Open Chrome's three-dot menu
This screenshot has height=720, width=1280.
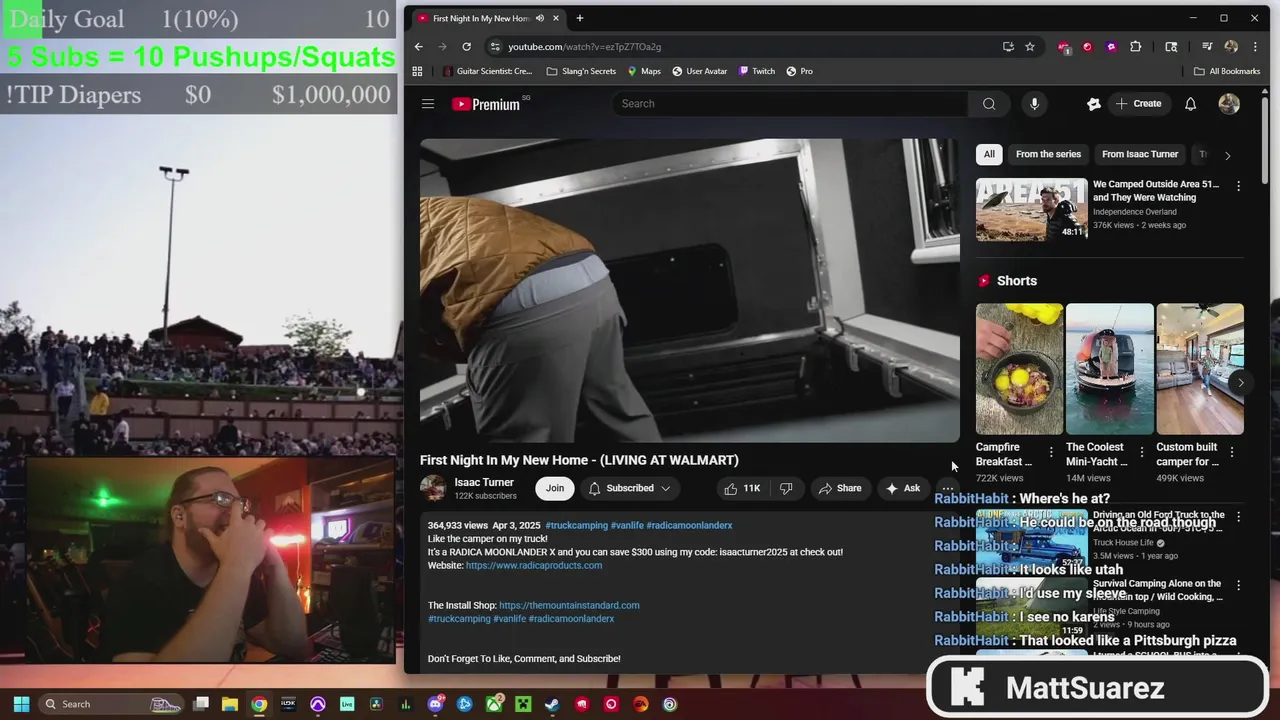(x=1254, y=46)
